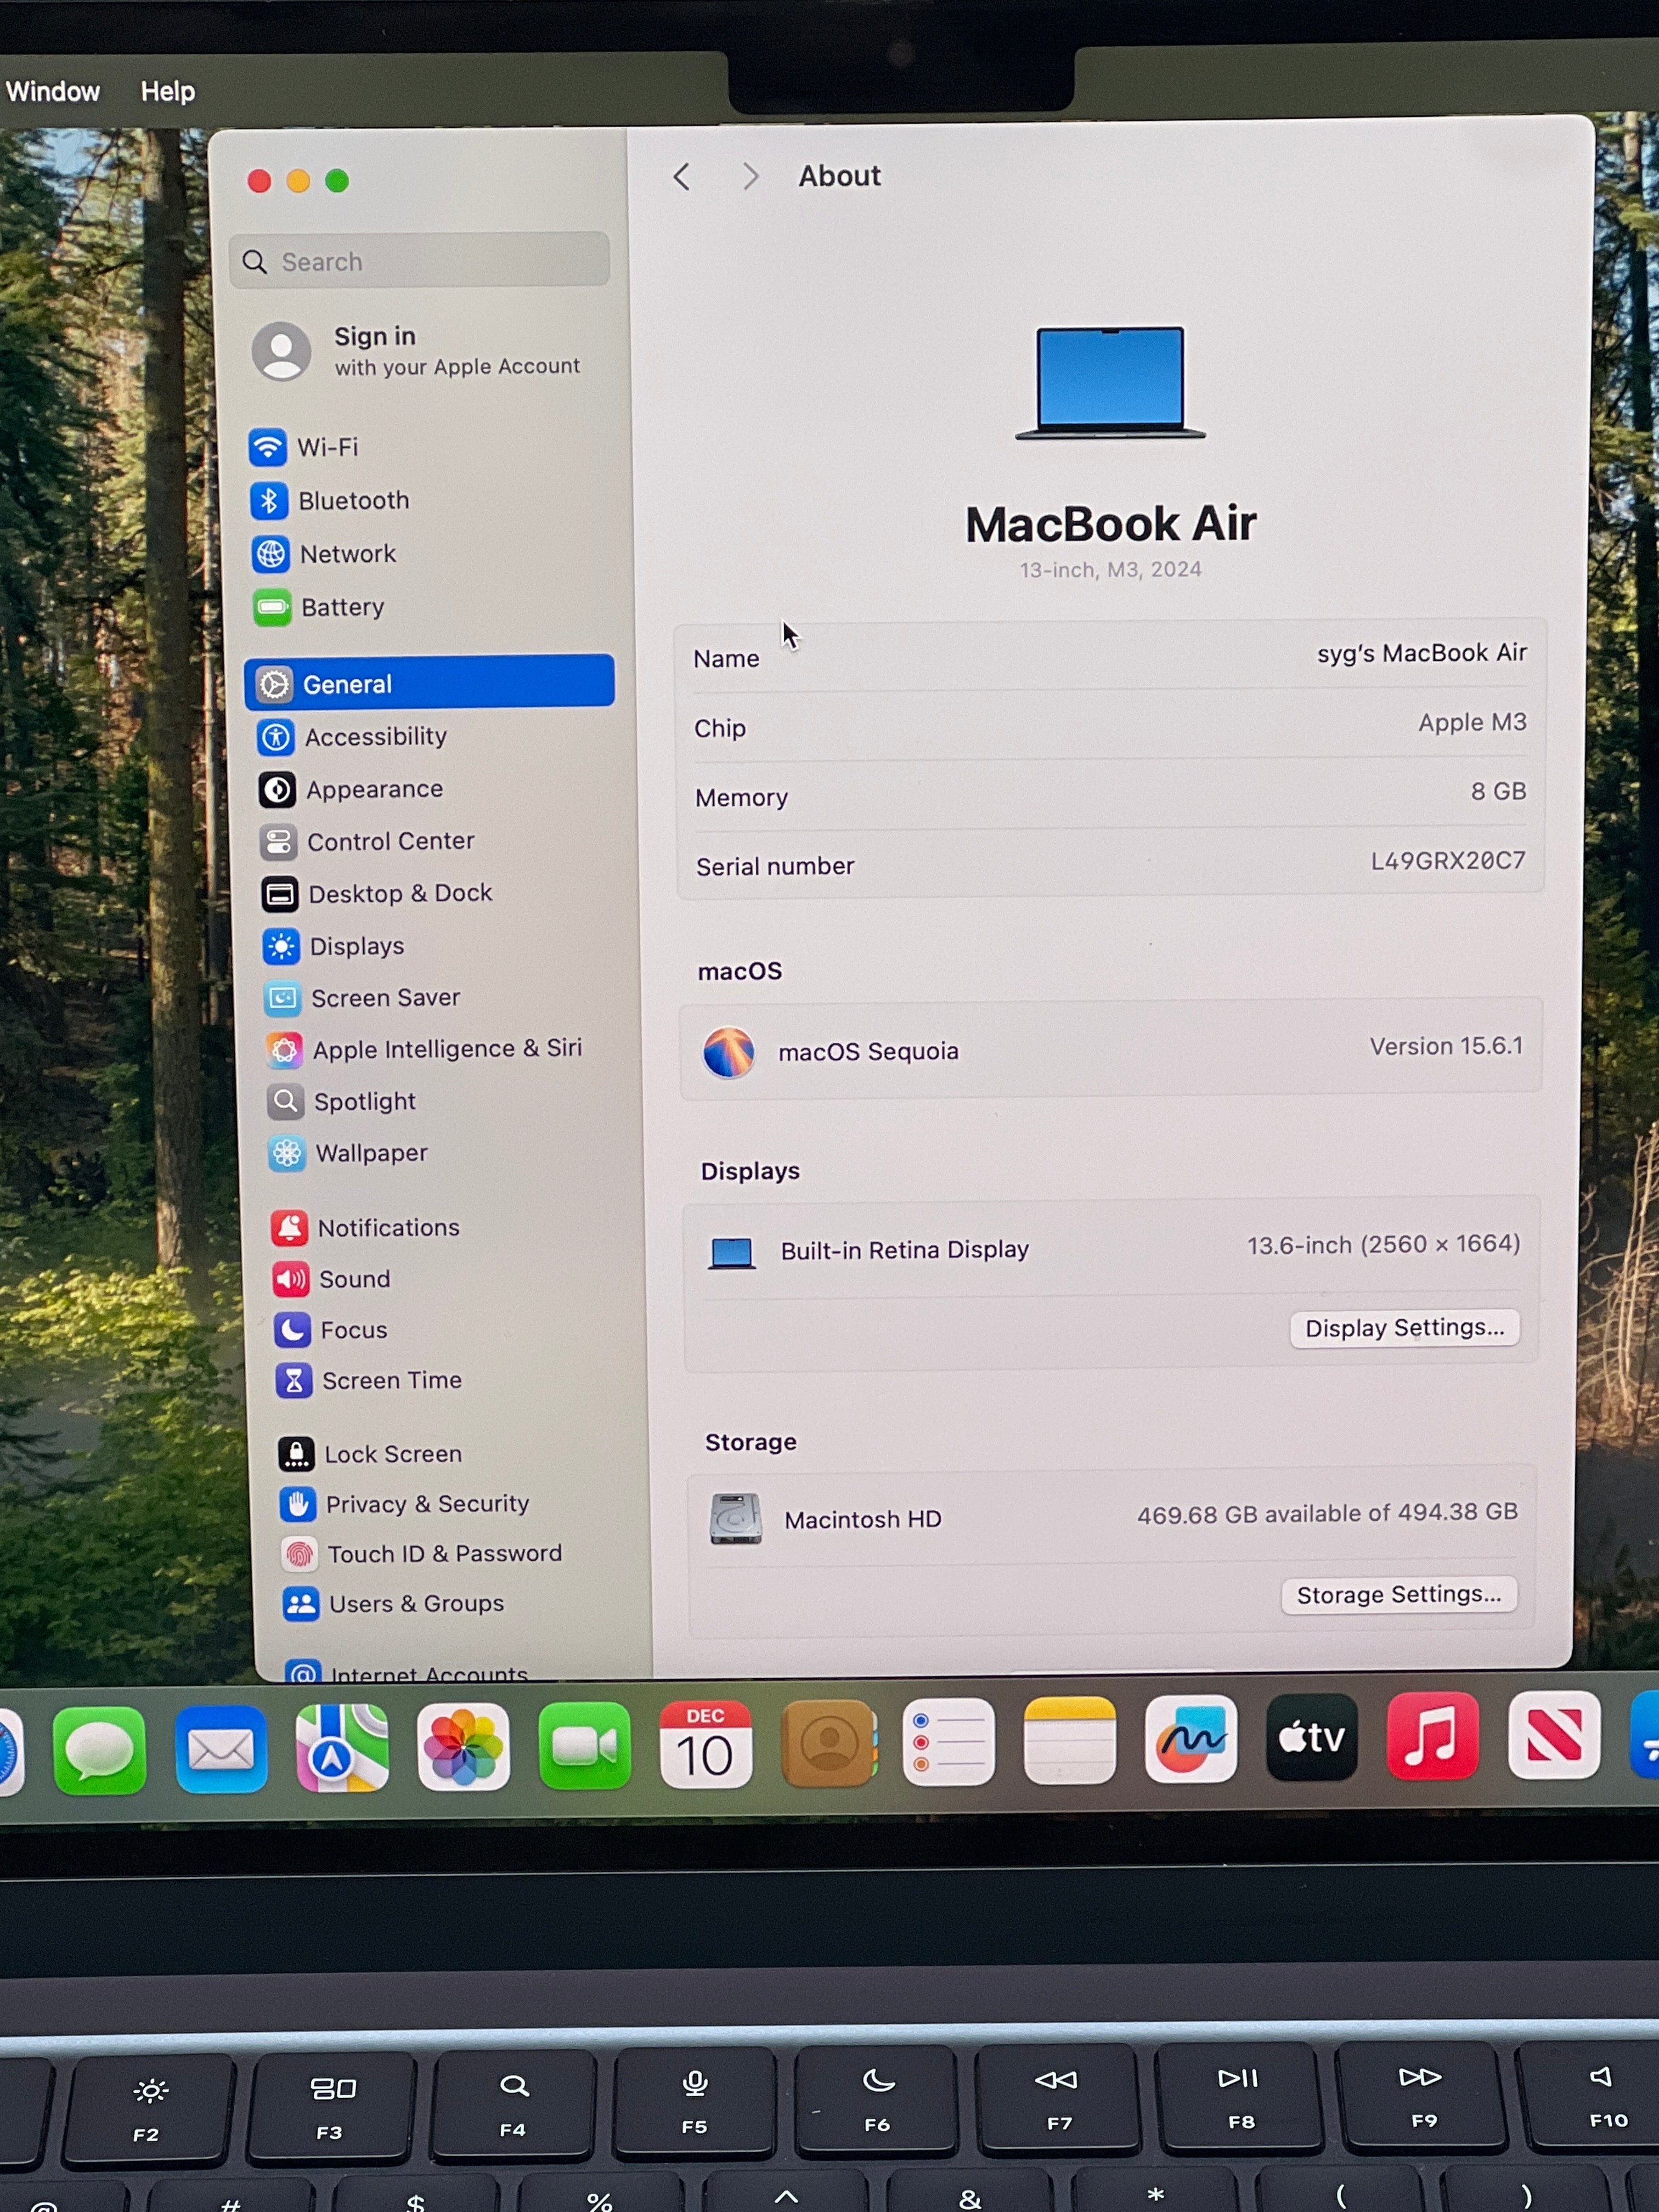Image resolution: width=1659 pixels, height=2212 pixels.
Task: Open Apple Intelligence & Siri settings
Action: 424,1049
